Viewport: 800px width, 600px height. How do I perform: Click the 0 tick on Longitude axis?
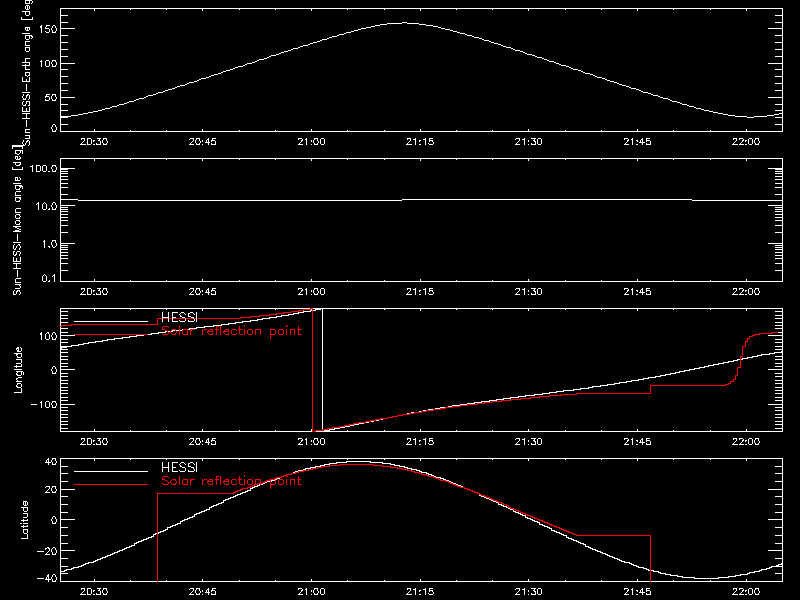coord(55,370)
